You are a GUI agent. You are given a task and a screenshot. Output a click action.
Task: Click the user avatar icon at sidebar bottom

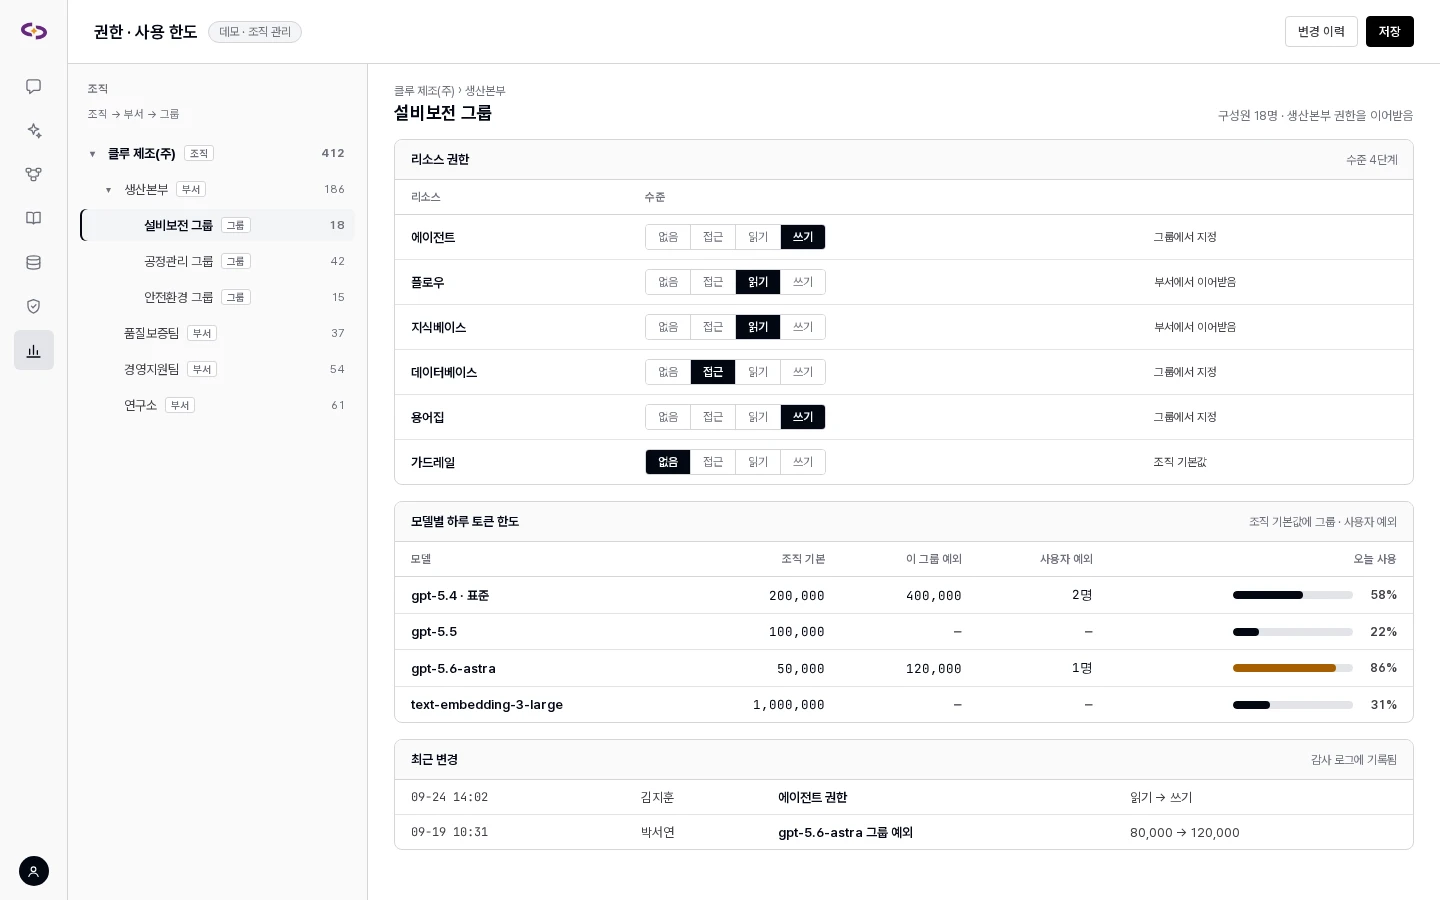pyautogui.click(x=34, y=871)
